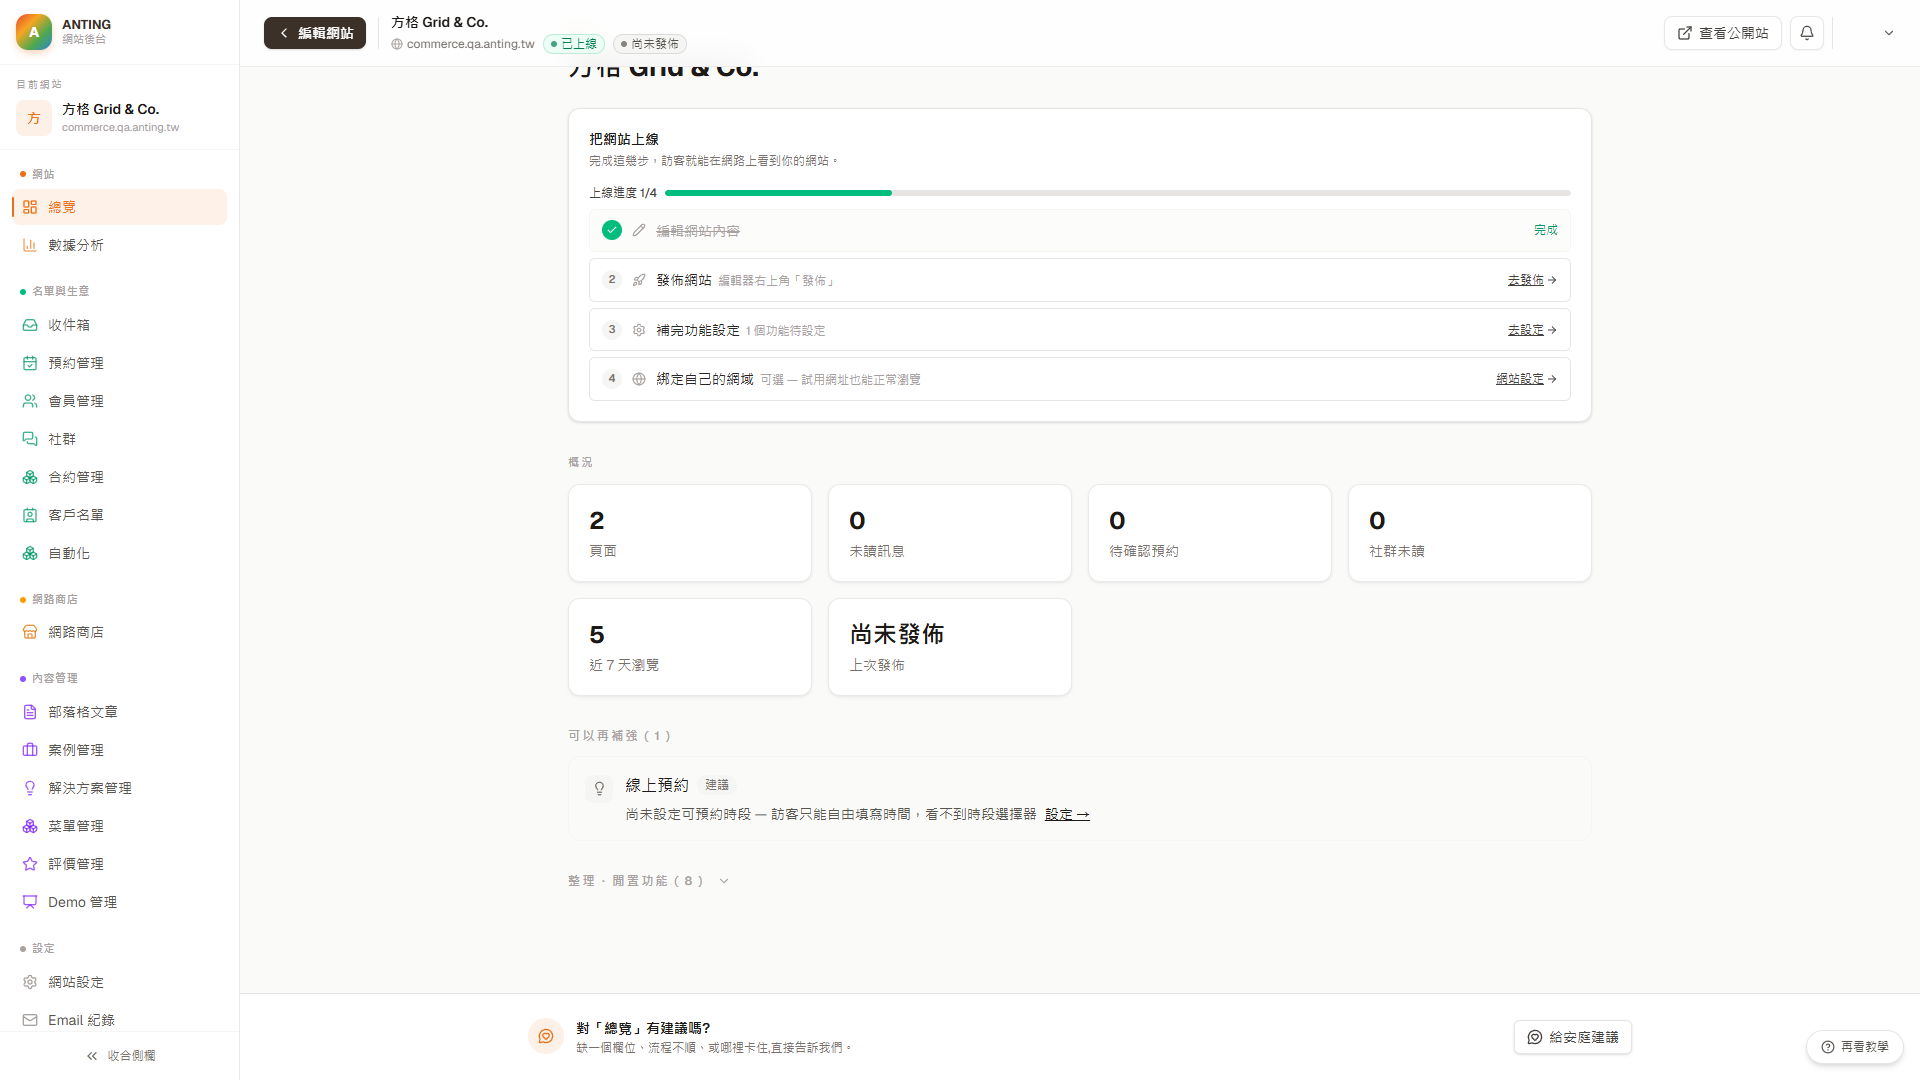The width and height of the screenshot is (1920, 1080).
Task: Click the 菜單管理 icon
Action: click(x=30, y=826)
